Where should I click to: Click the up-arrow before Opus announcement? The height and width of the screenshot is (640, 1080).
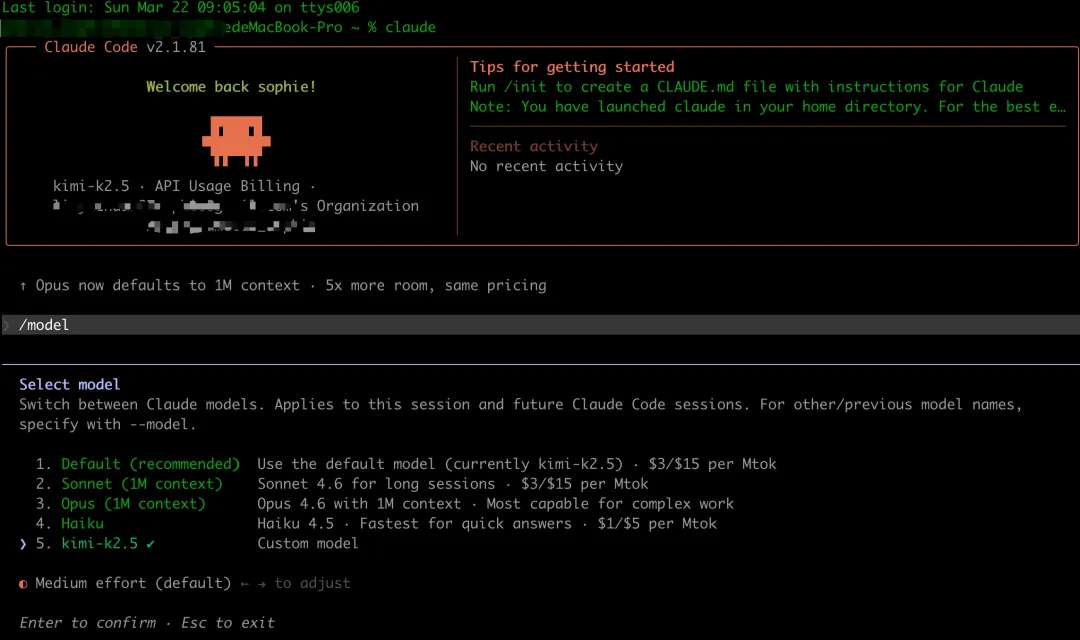(x=23, y=286)
